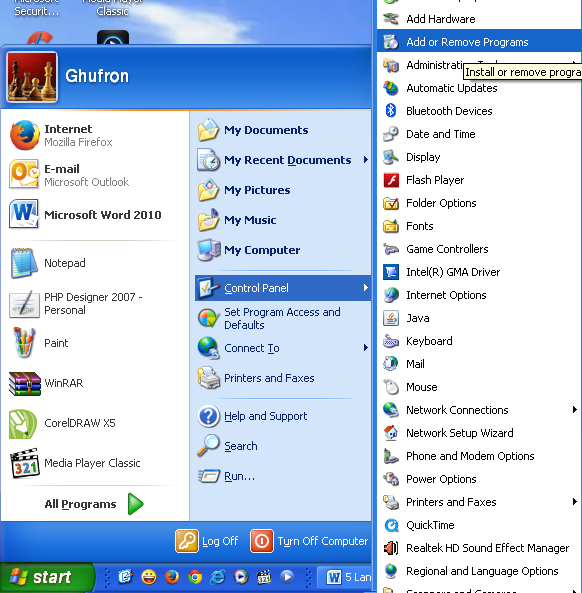This screenshot has width=582, height=593.
Task: Open Printers and Faxes in start menu
Action: point(282,378)
